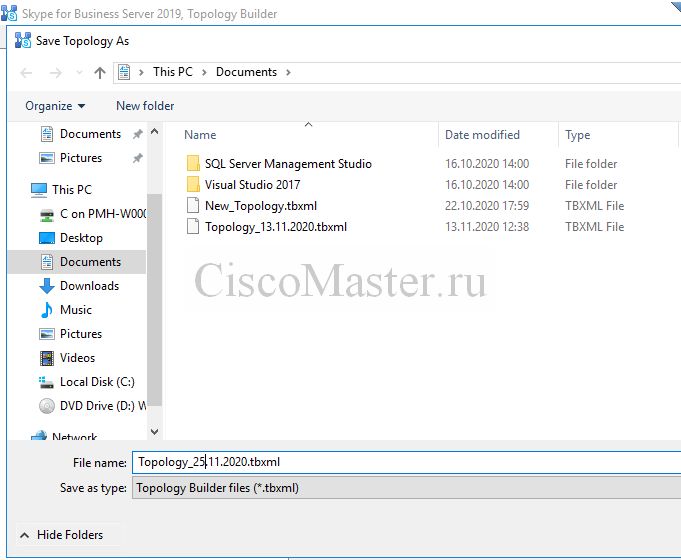The height and width of the screenshot is (560, 681).
Task: Select Desktop in navigation pane
Action: pos(81,238)
